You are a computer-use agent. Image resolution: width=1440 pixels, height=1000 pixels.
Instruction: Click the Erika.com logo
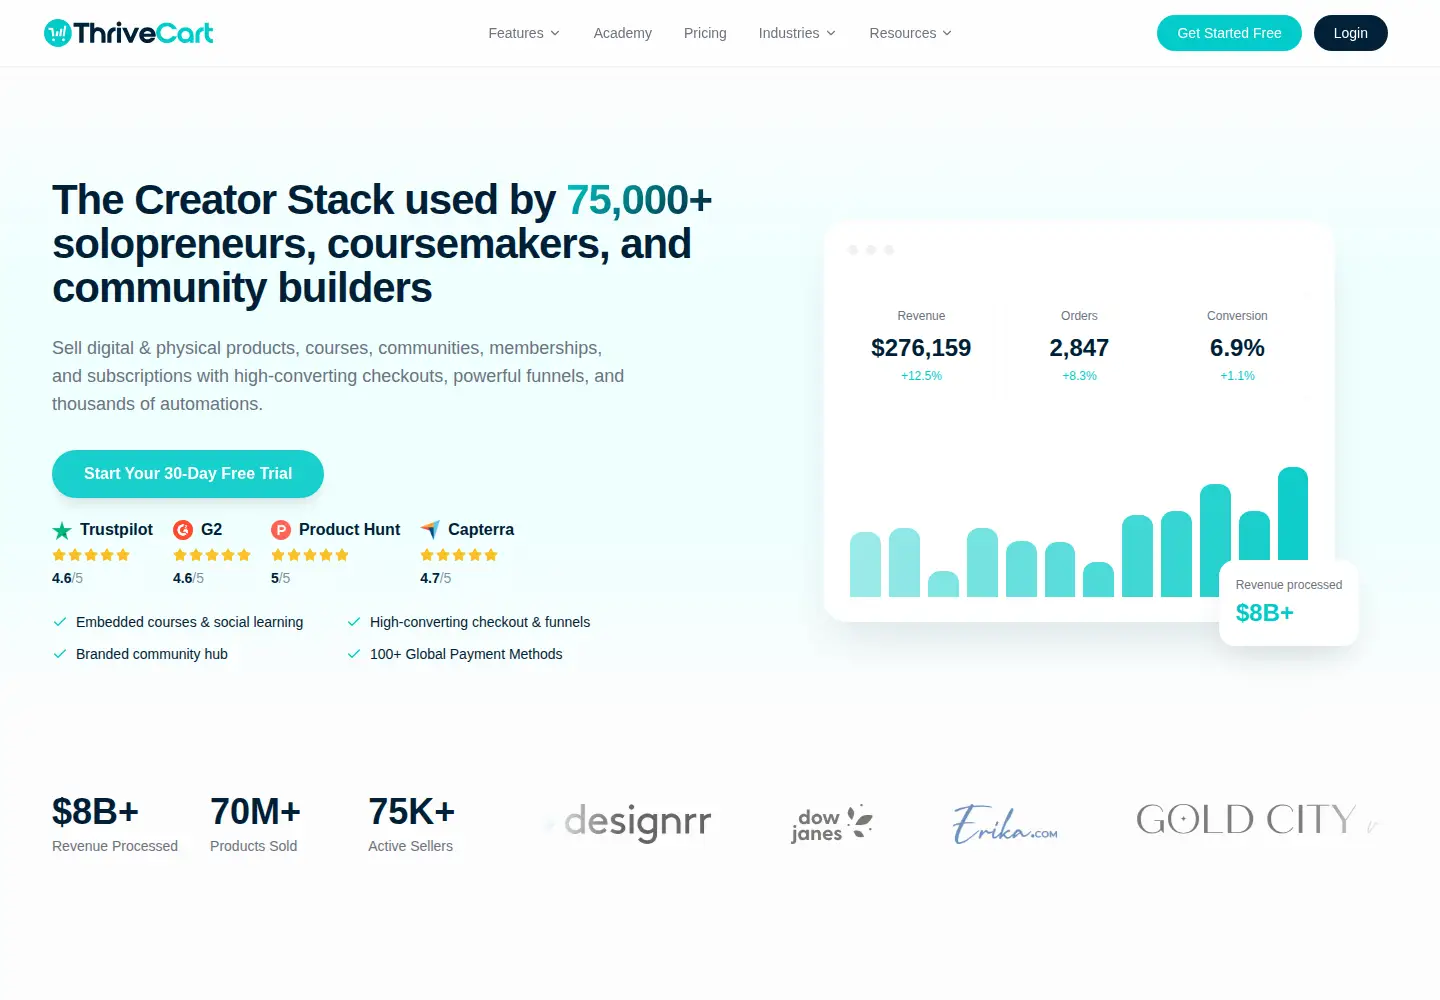pyautogui.click(x=1005, y=824)
